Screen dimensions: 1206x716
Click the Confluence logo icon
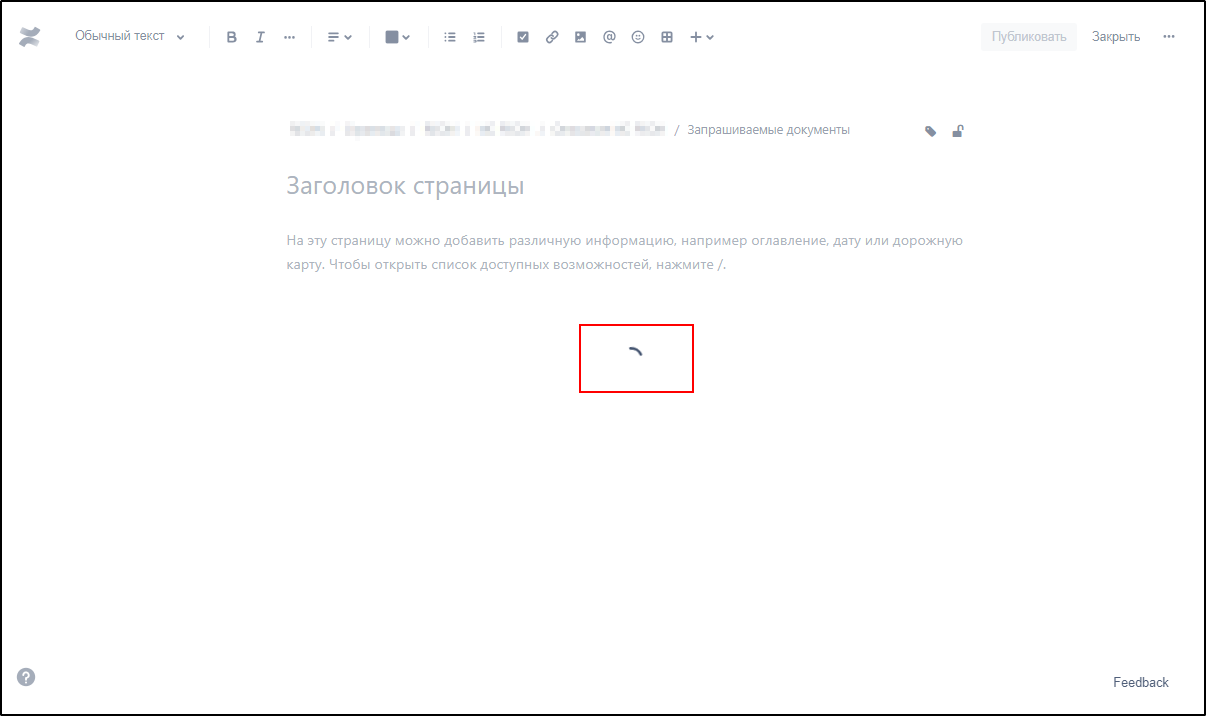click(x=29, y=37)
